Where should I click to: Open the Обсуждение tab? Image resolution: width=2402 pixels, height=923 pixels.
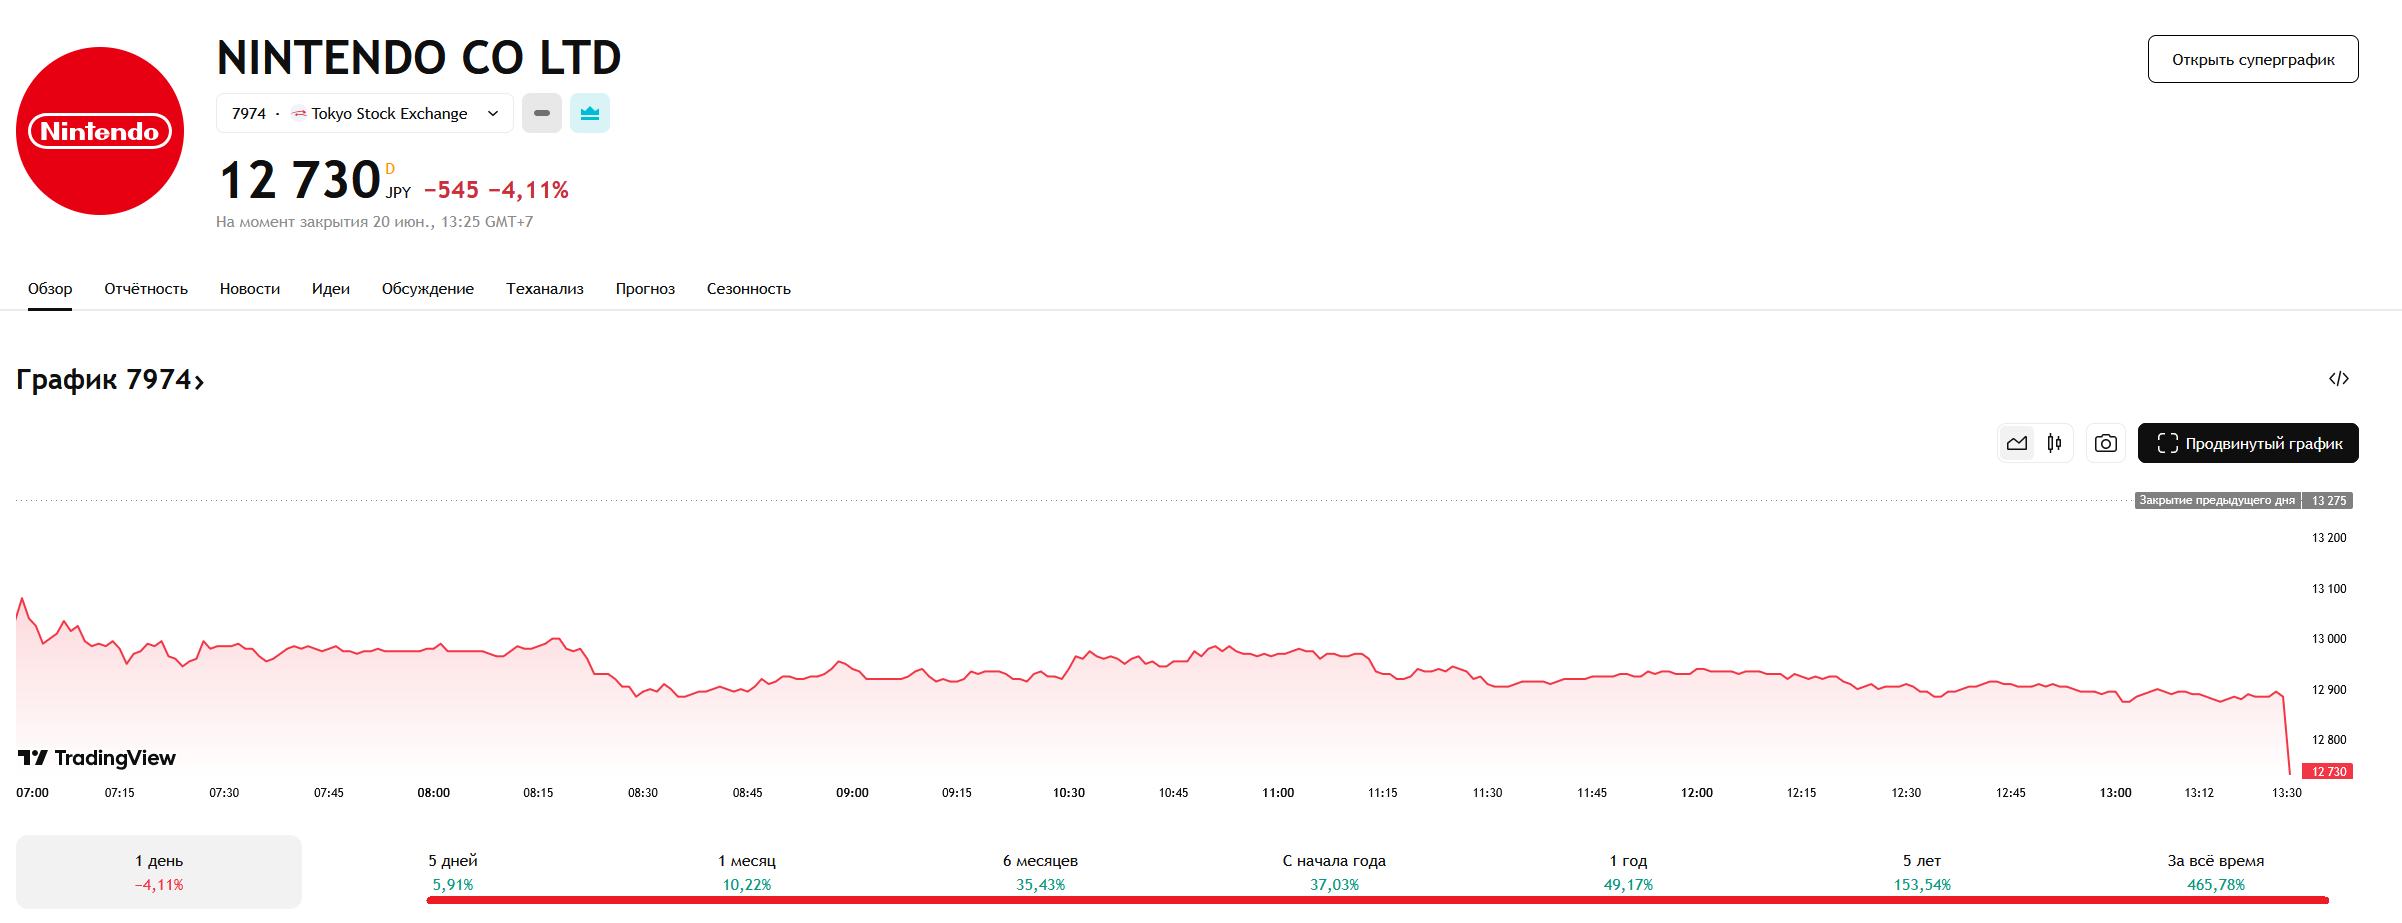pos(428,288)
